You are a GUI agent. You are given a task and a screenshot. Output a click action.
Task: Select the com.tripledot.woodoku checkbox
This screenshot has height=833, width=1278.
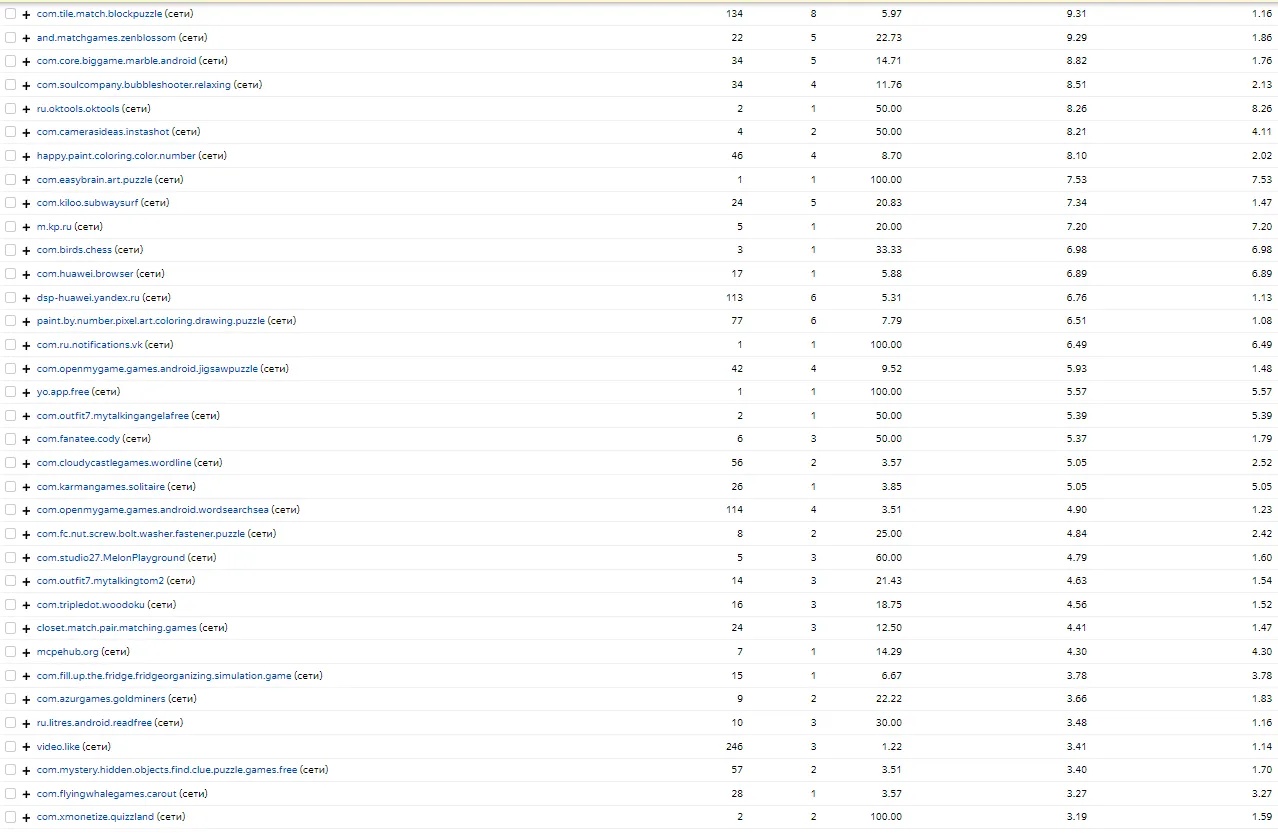10,605
